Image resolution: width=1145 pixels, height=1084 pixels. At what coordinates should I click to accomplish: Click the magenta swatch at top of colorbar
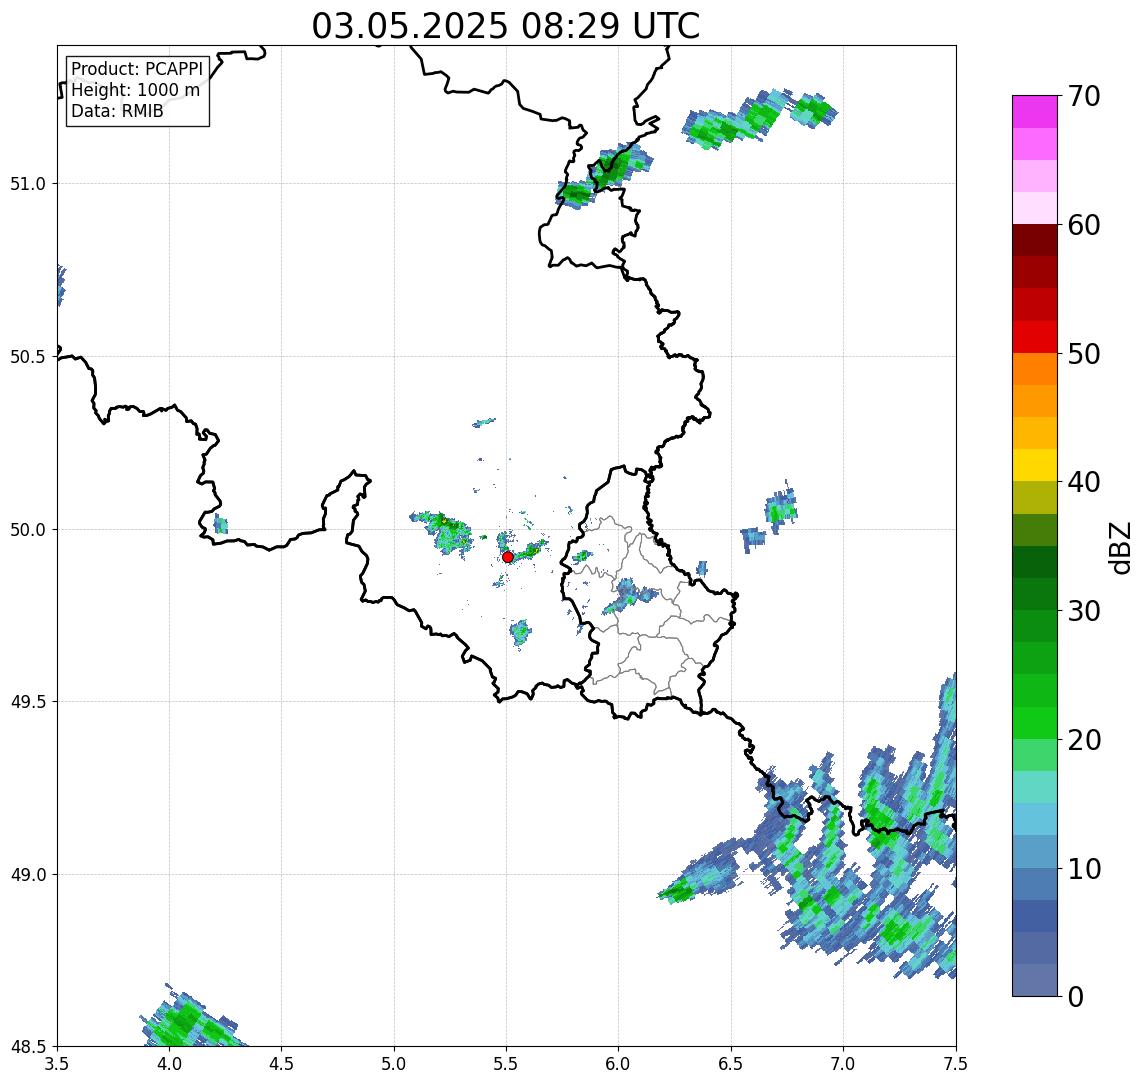[x=1035, y=112]
